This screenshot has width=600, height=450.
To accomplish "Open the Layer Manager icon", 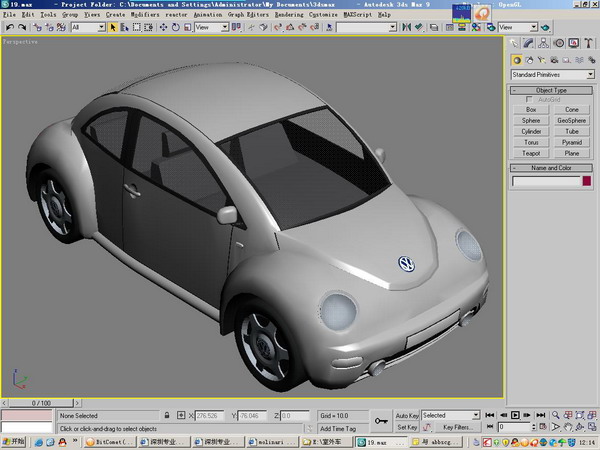I will click(x=434, y=28).
